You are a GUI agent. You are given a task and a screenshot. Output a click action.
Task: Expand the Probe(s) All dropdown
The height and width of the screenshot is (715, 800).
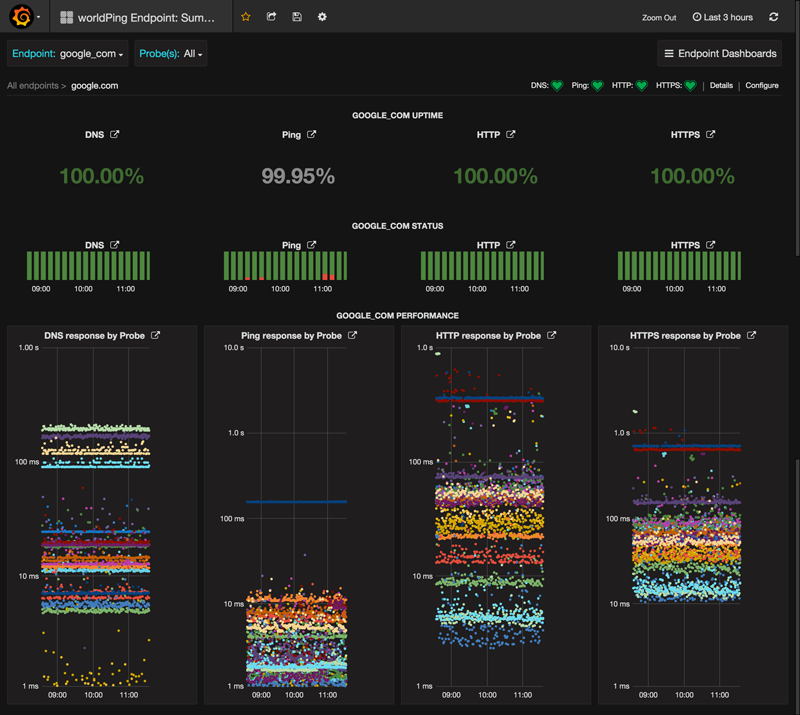point(171,54)
